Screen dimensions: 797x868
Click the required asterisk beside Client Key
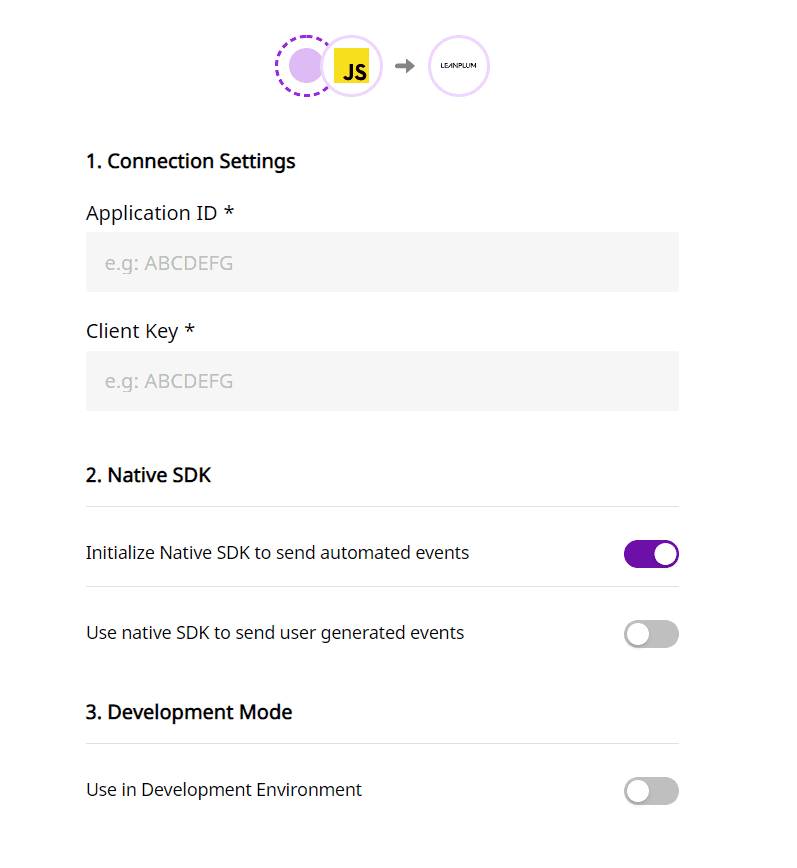[x=190, y=329]
